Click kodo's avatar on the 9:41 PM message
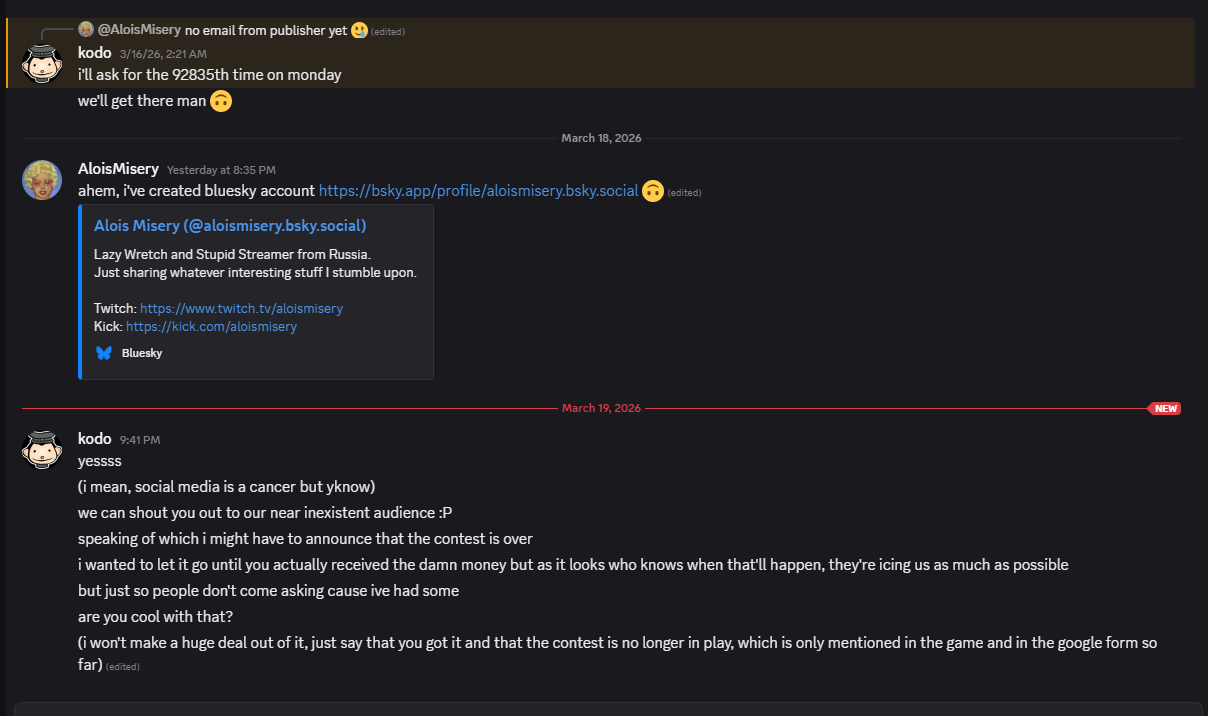This screenshot has width=1208, height=716. click(41, 449)
